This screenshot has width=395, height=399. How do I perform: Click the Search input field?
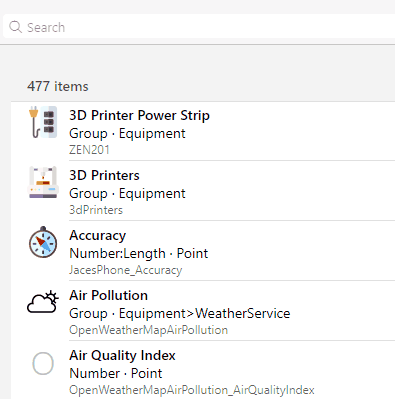click(x=199, y=27)
